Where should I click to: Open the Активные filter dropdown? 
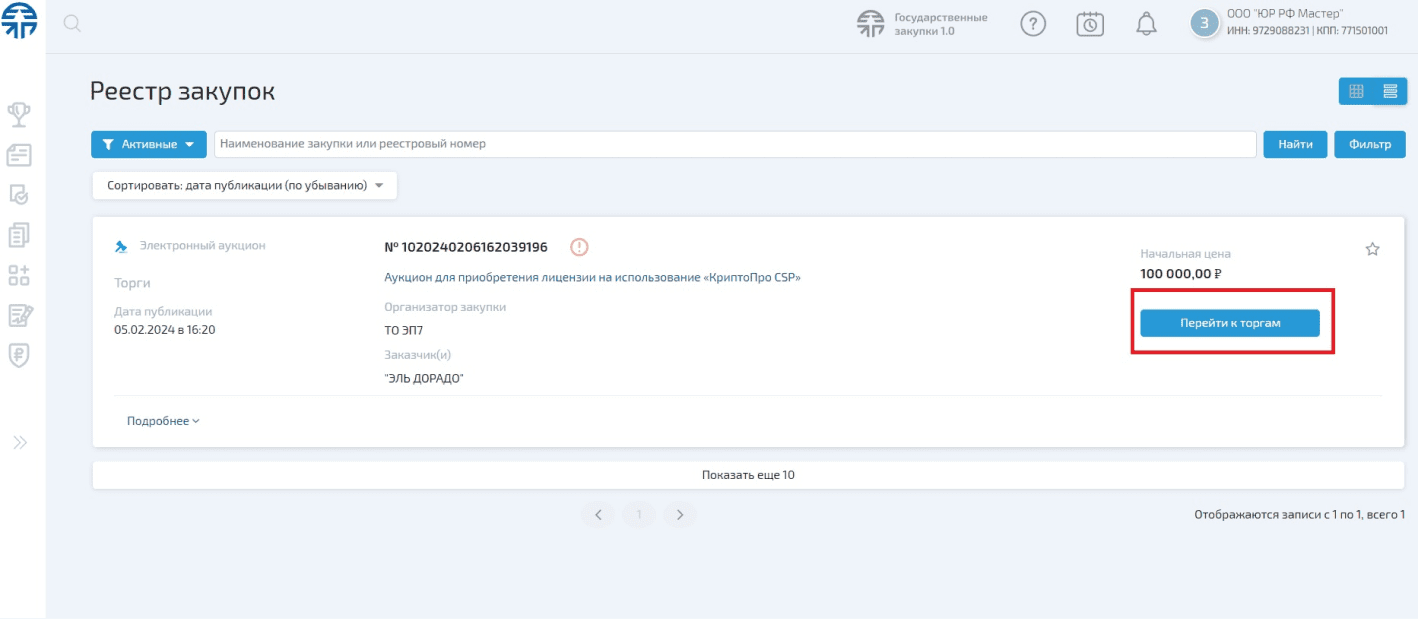pyautogui.click(x=148, y=144)
